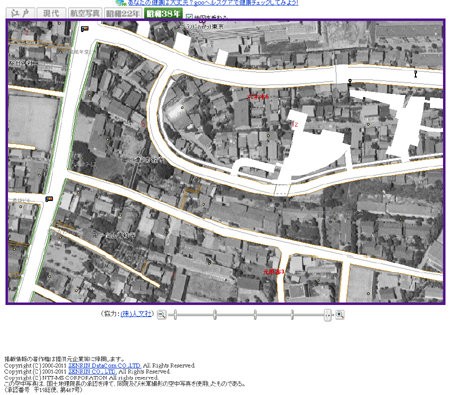Click the traffic signal icon at top-left intersection
The image size is (450, 395).
click(85, 29)
